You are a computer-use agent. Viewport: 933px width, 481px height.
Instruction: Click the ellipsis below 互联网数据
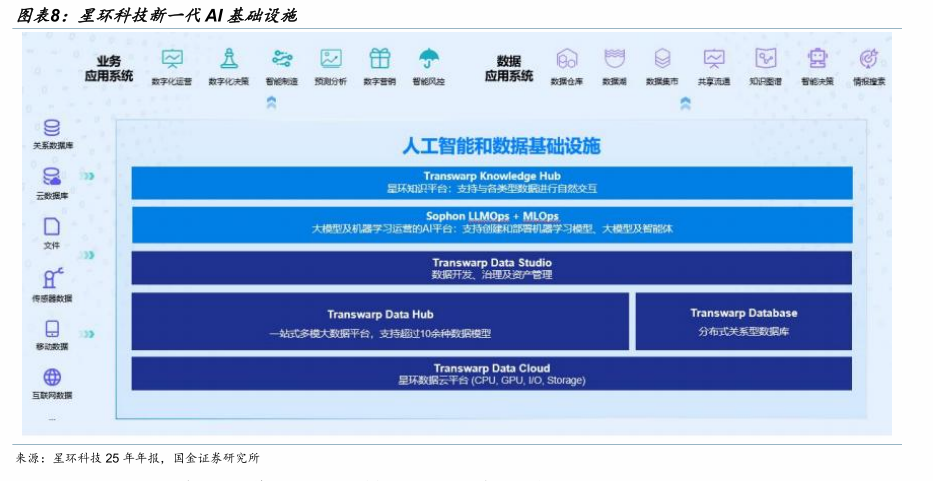pyautogui.click(x=52, y=418)
